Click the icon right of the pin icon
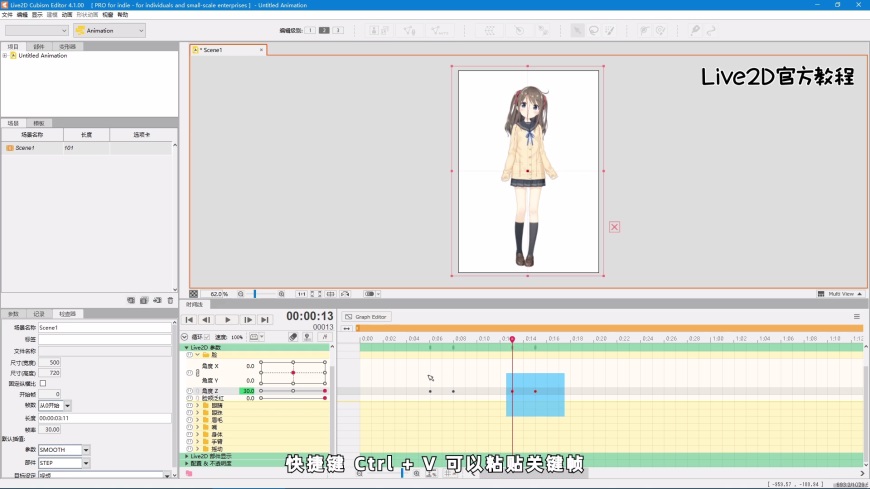This screenshot has width=870, height=489. [325, 337]
